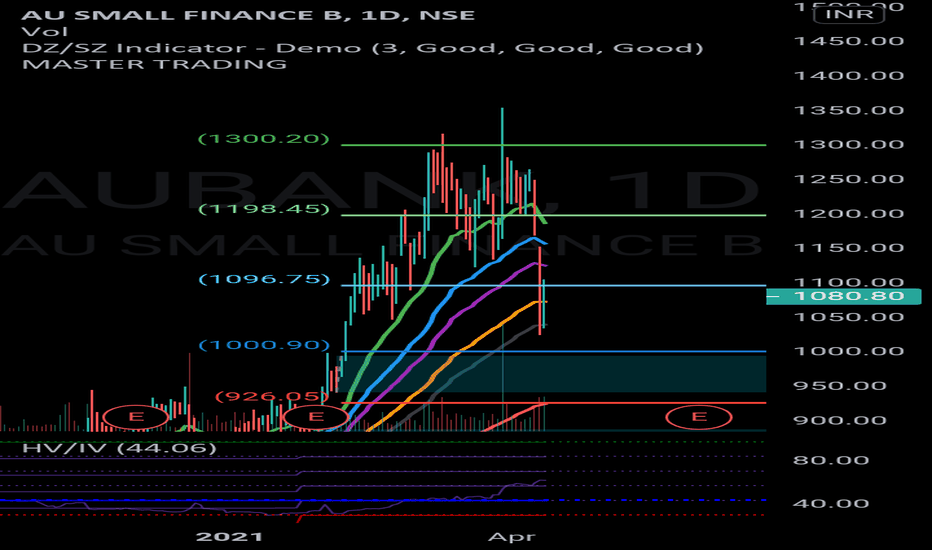Select the teal demand zone rectangle
The height and width of the screenshot is (550, 932).
click(552, 373)
